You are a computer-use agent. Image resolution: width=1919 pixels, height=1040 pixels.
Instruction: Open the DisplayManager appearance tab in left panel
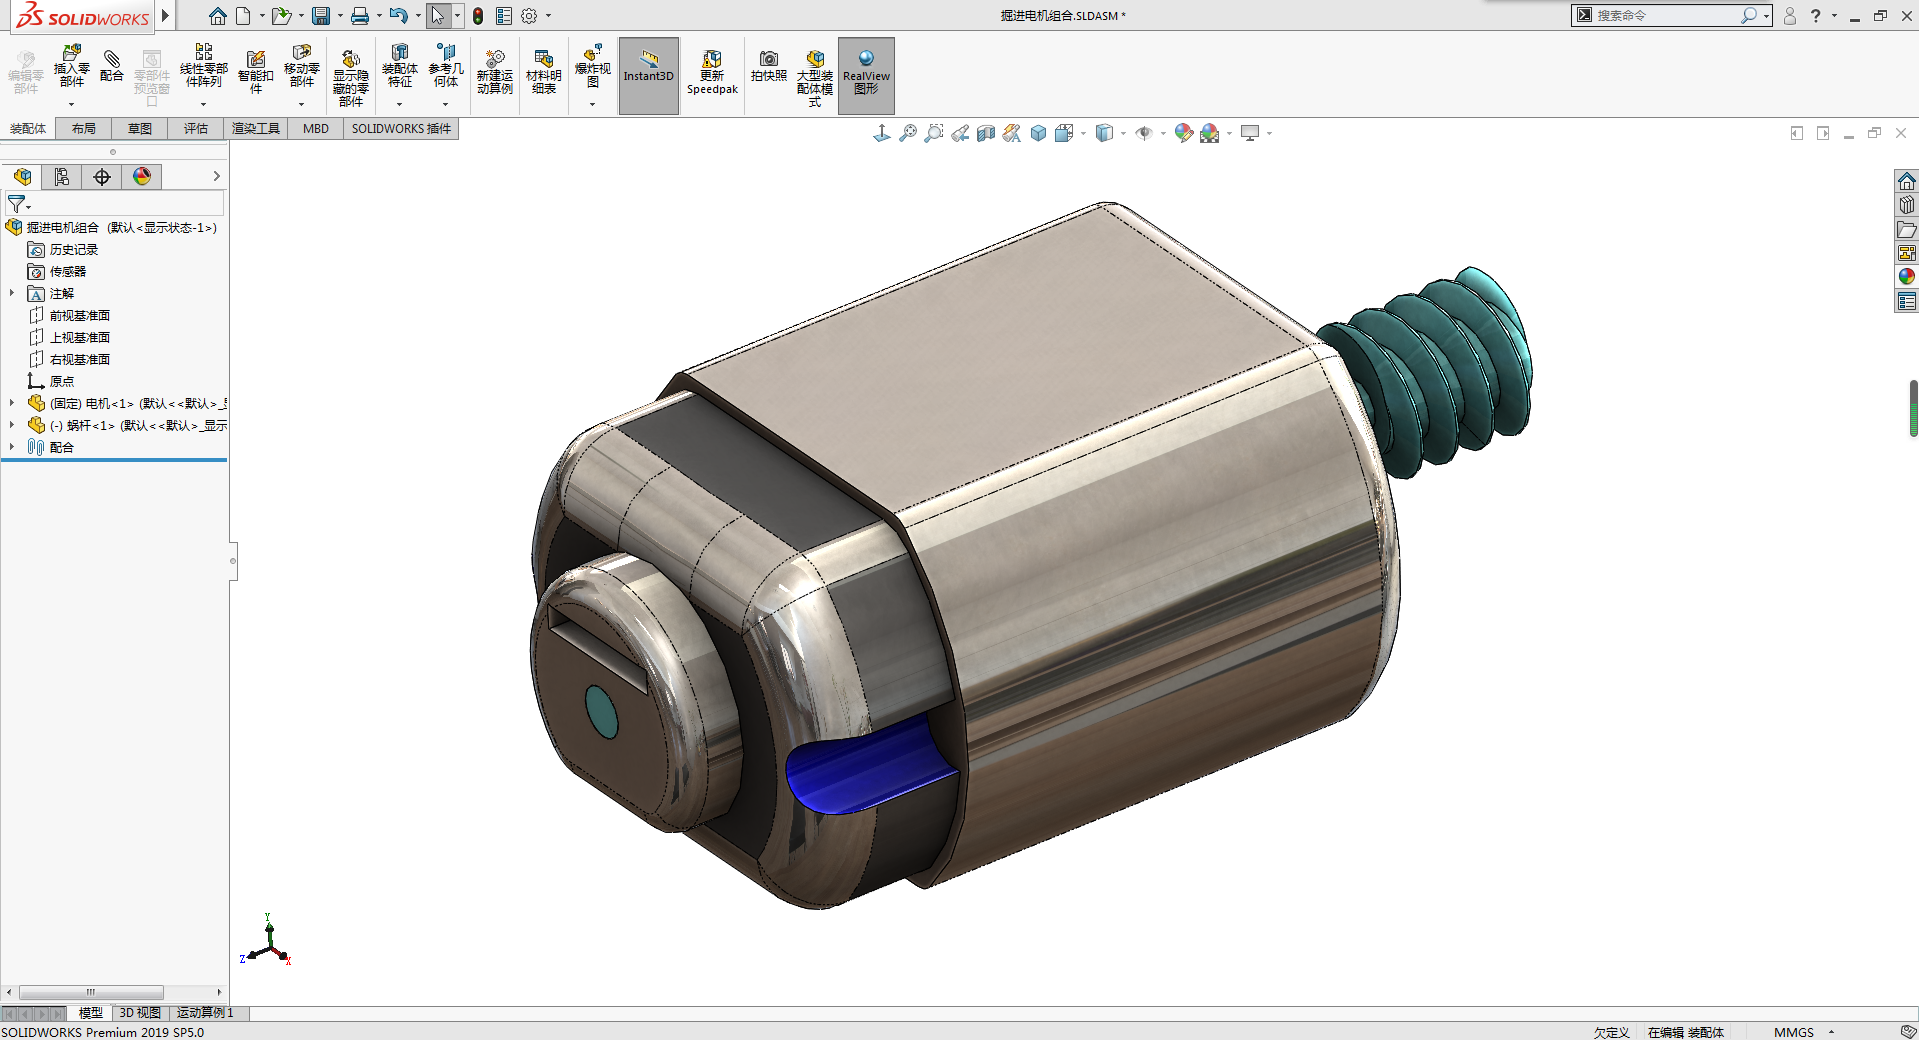[x=142, y=177]
